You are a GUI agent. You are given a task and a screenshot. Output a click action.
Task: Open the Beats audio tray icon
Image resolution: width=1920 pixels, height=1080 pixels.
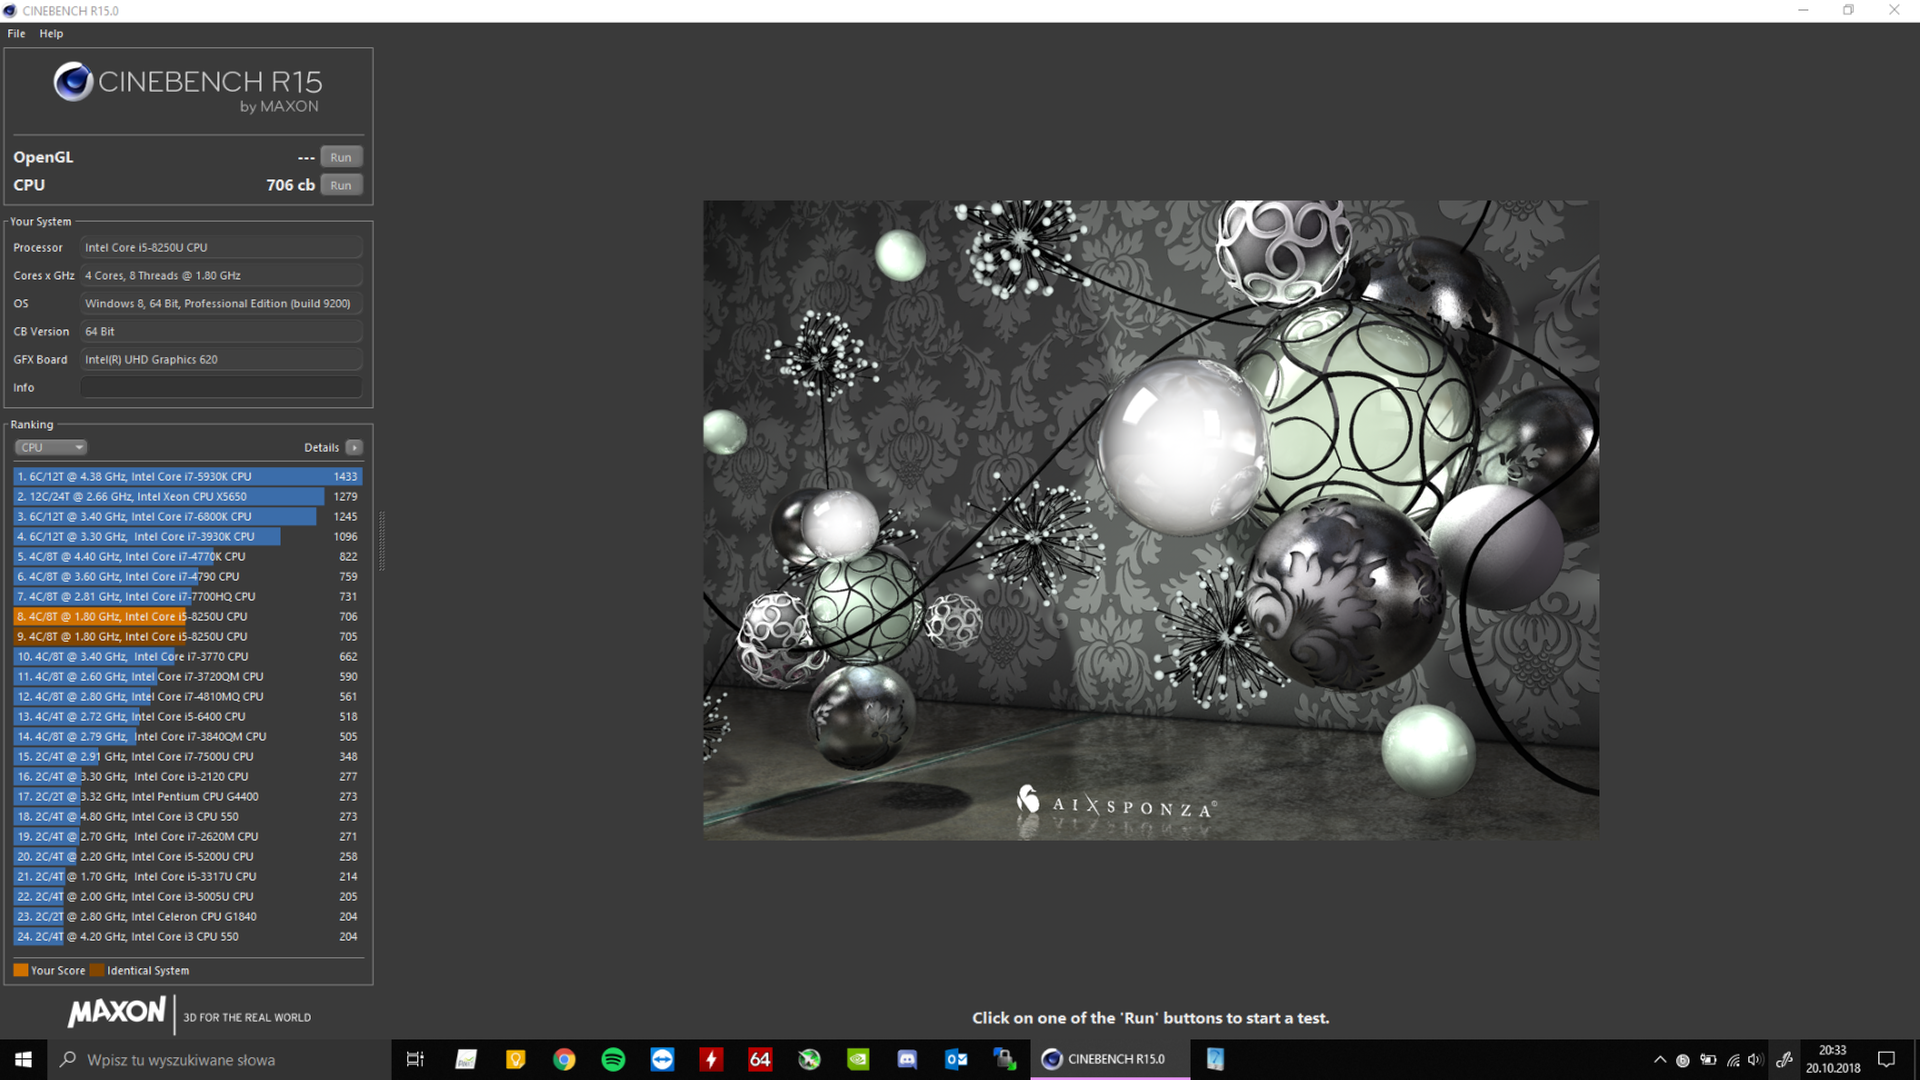(1683, 1060)
